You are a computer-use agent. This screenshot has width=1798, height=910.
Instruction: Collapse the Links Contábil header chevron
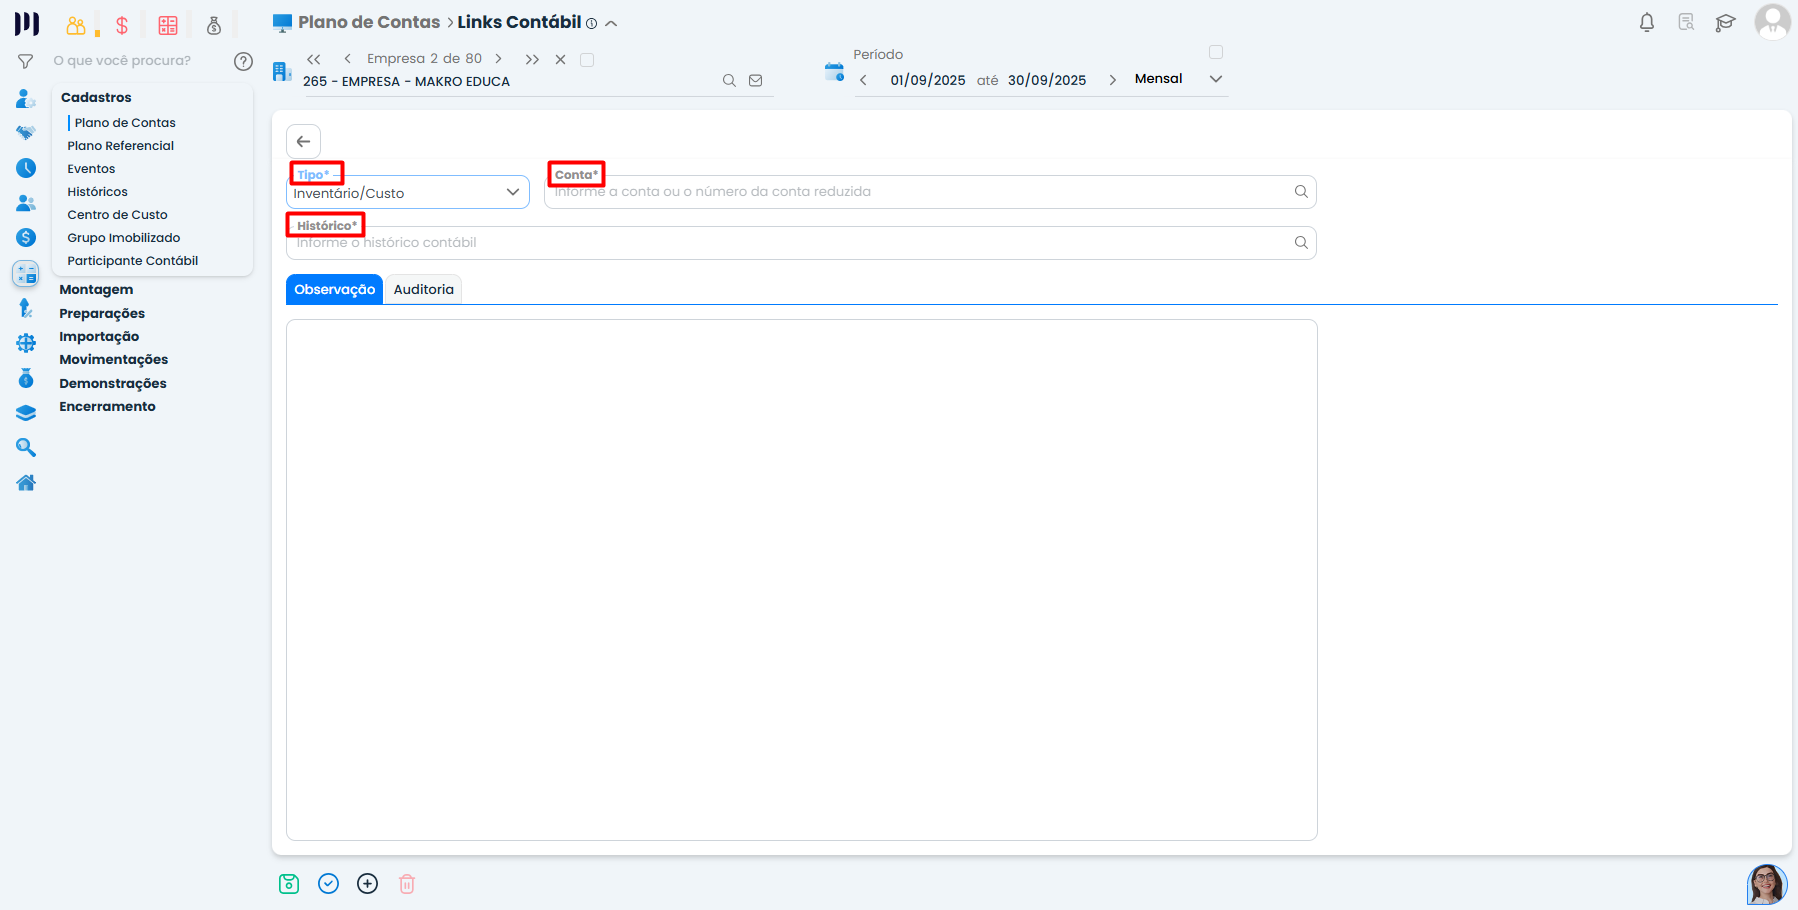pyautogui.click(x=611, y=23)
